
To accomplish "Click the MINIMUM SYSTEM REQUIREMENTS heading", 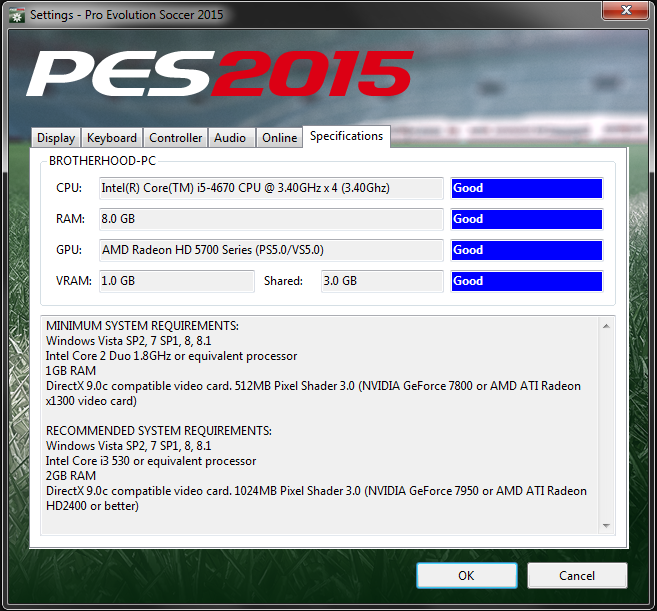I will tap(142, 326).
